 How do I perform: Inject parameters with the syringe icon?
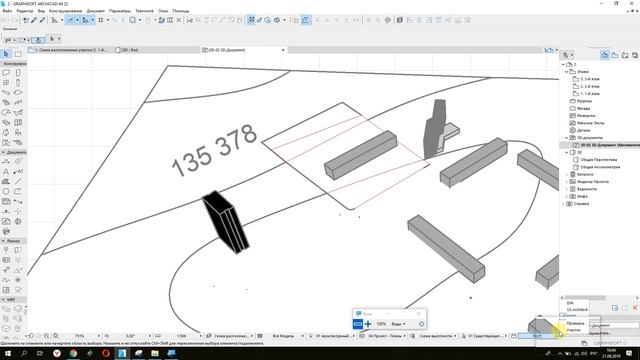[42, 20]
